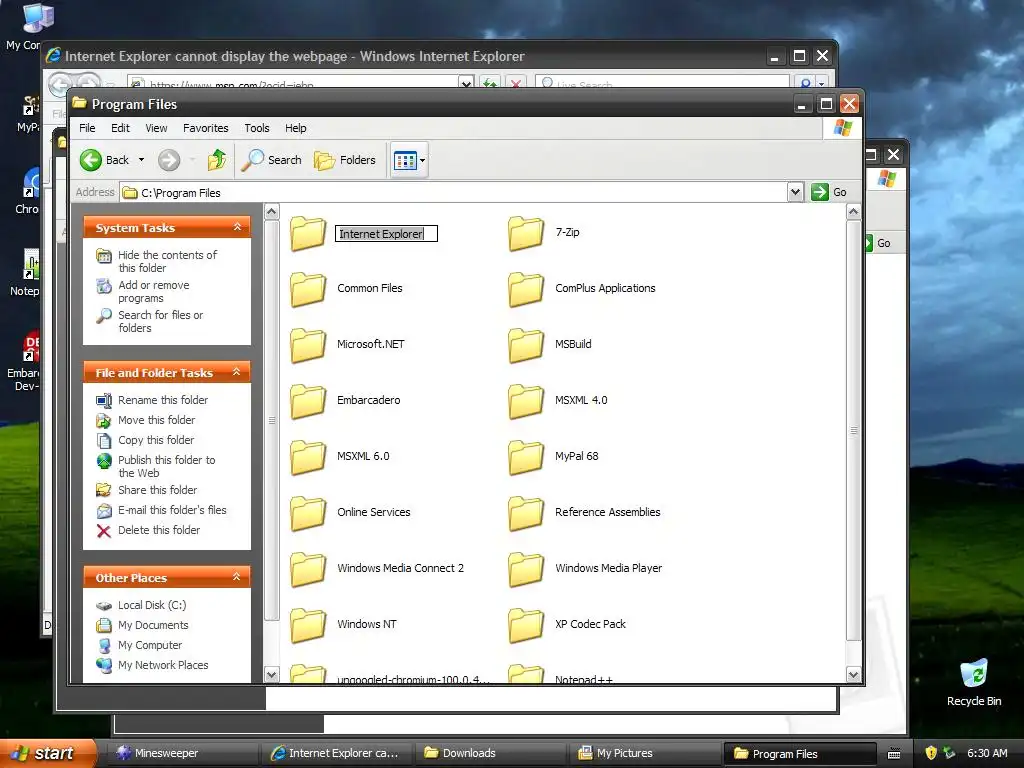Open the Search pane
This screenshot has height=768, width=1024.
point(271,160)
